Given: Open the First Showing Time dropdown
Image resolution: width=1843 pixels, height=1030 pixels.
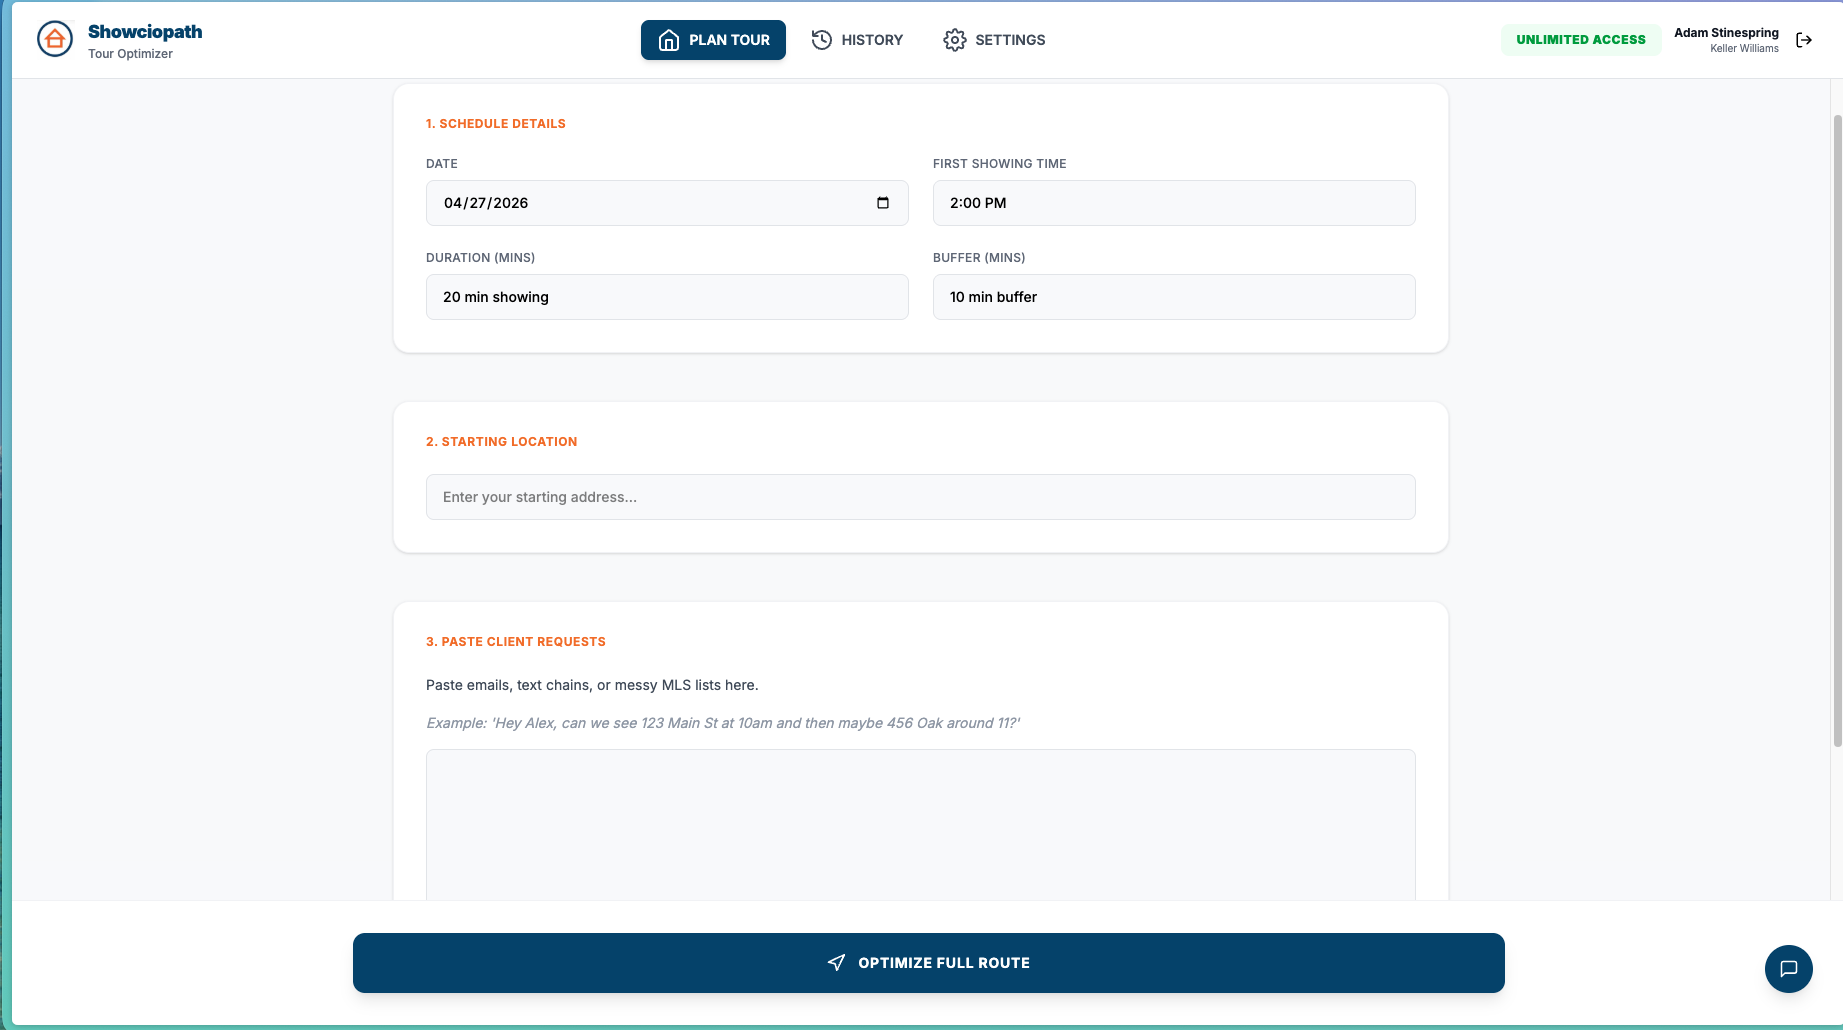Looking at the screenshot, I should 1174,203.
